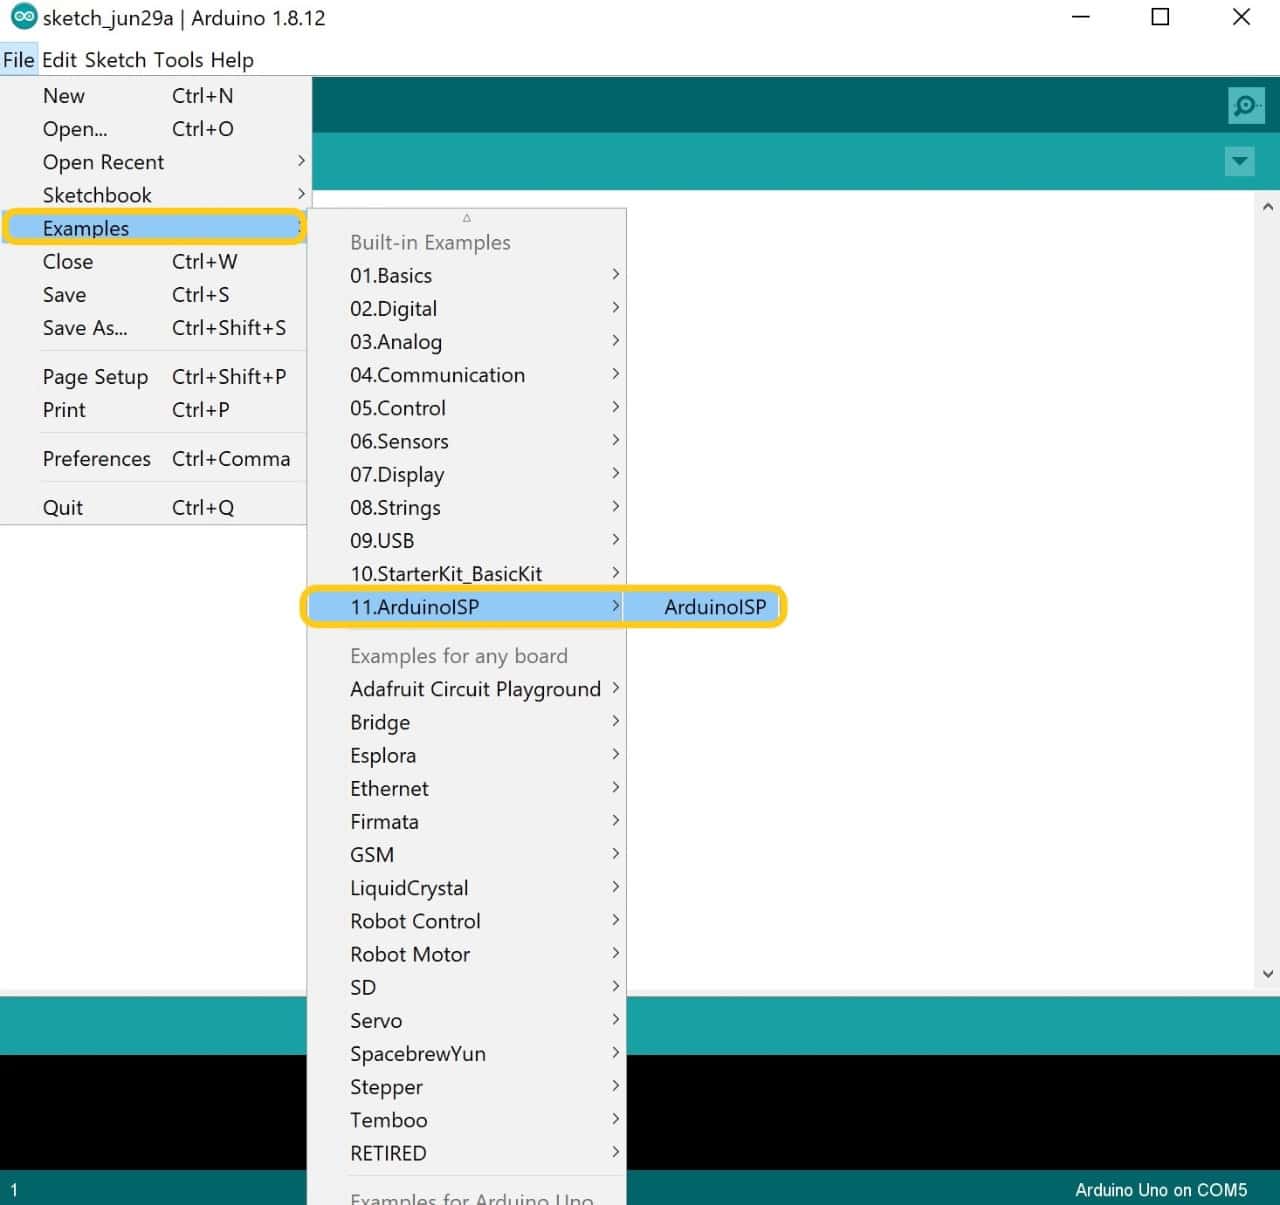The height and width of the screenshot is (1205, 1280).
Task: Open the Edit menu
Action: [x=59, y=60]
